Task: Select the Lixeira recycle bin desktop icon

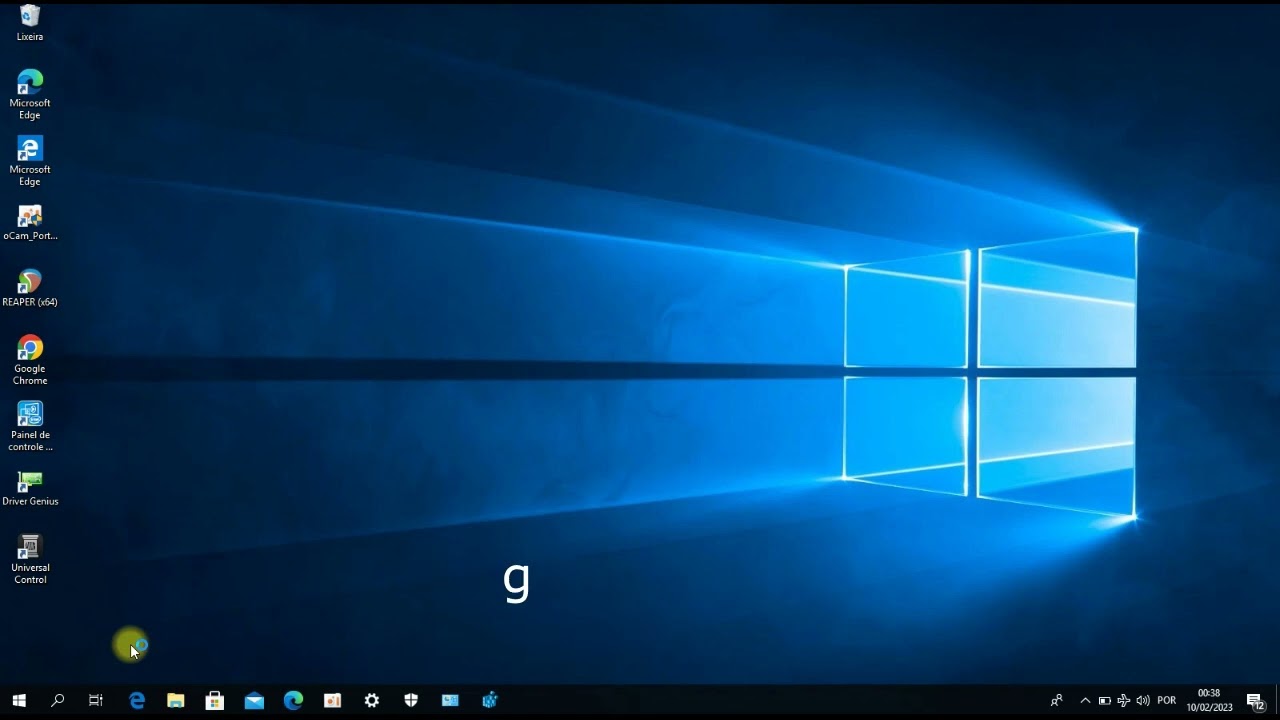Action: point(30,23)
